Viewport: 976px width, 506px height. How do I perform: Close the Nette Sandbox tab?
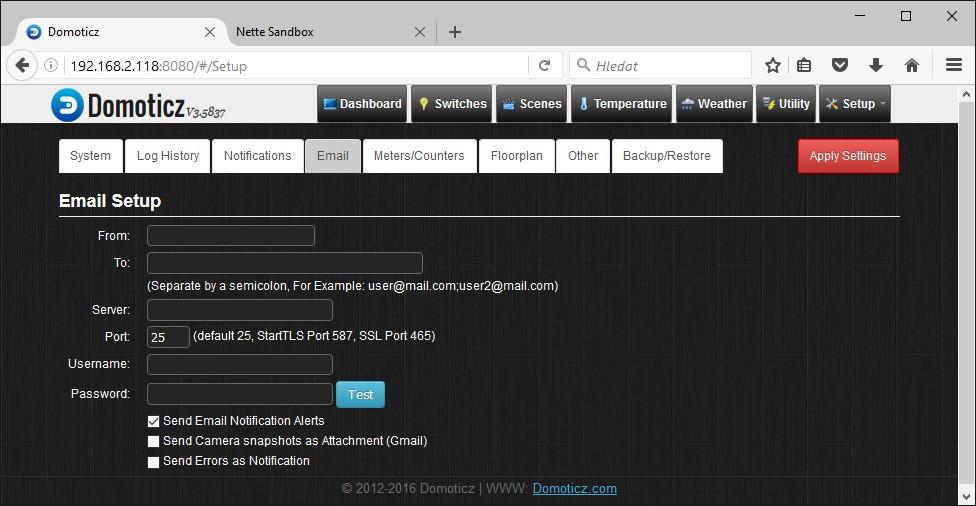[x=420, y=32]
